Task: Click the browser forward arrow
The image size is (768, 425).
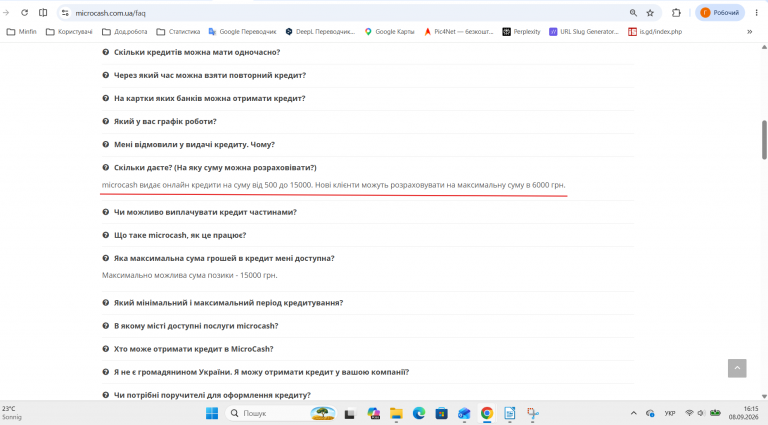Action: [6, 13]
